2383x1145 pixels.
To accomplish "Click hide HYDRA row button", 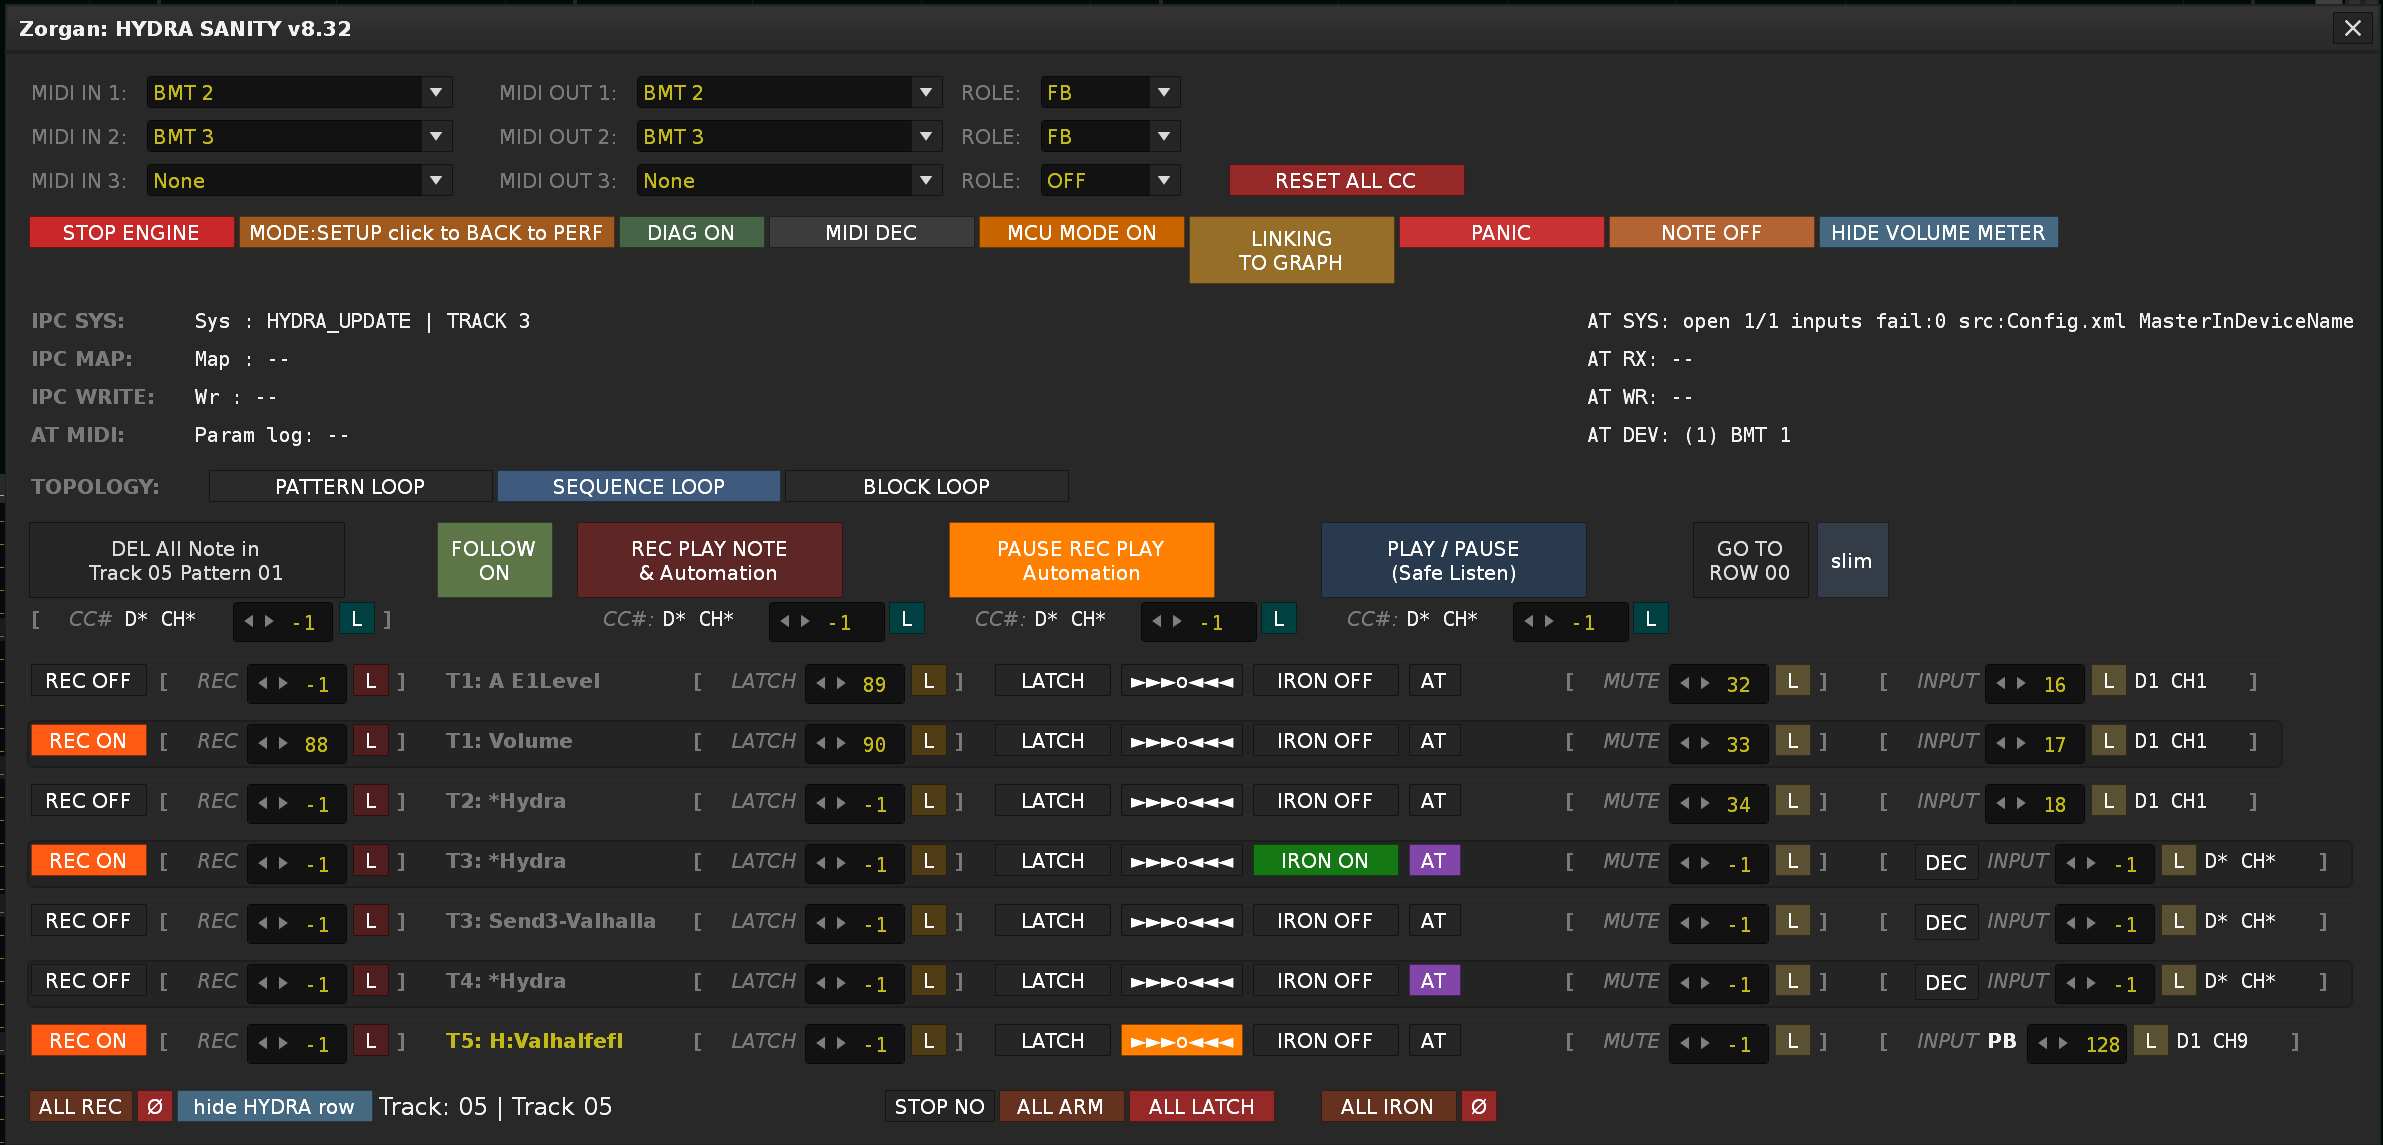I will click(274, 1106).
